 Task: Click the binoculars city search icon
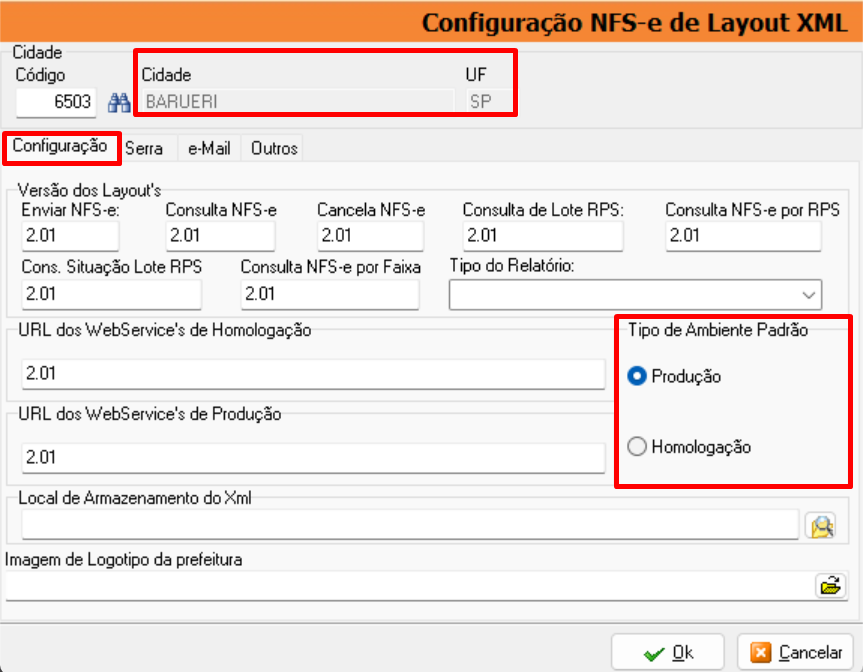(119, 102)
